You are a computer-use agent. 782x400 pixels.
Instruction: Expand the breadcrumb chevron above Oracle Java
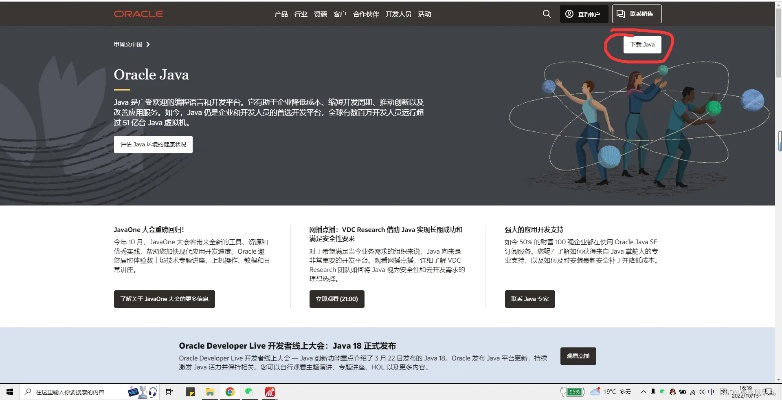[149, 45]
